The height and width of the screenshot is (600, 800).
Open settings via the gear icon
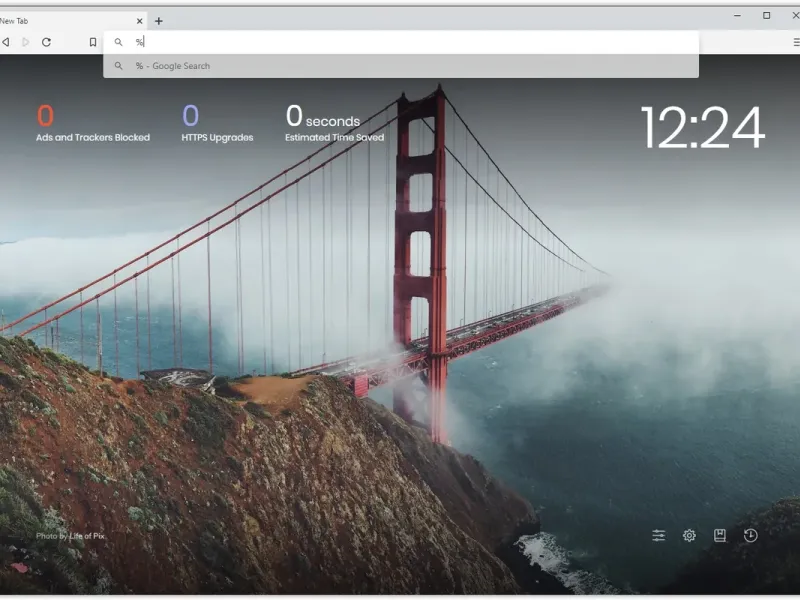[689, 535]
